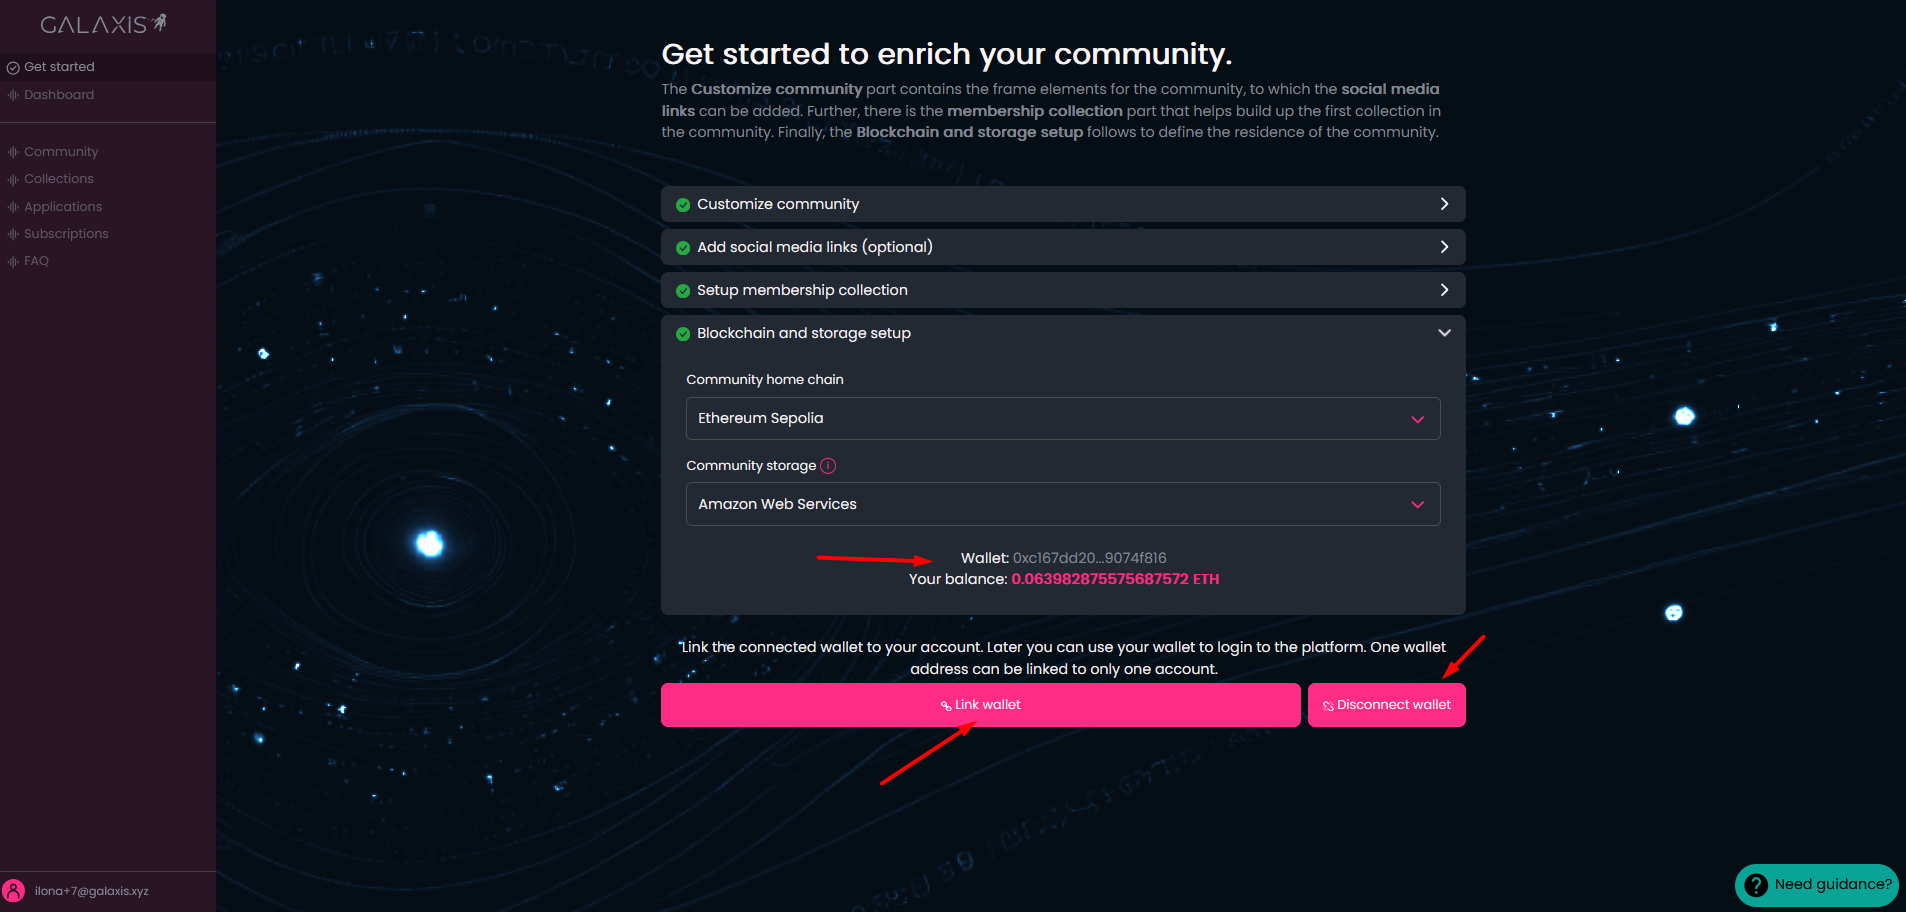Click the wallet address 0xc167dd20...9074f816
The image size is (1906, 912).
coord(1089,558)
